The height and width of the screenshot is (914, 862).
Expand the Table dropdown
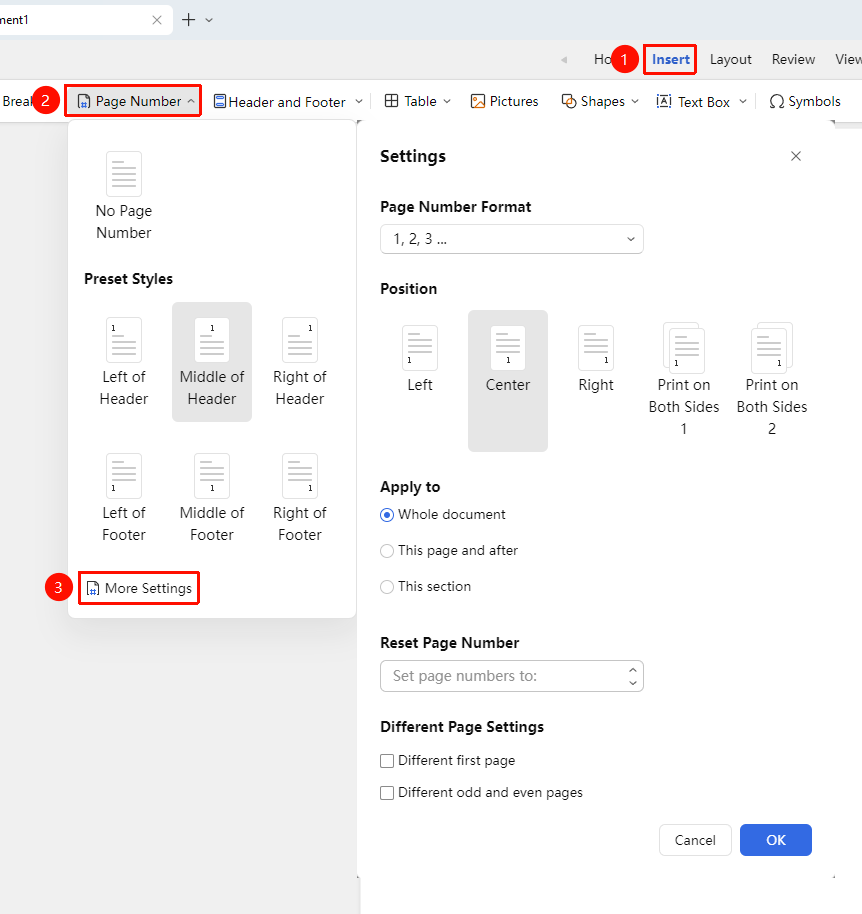coord(447,101)
